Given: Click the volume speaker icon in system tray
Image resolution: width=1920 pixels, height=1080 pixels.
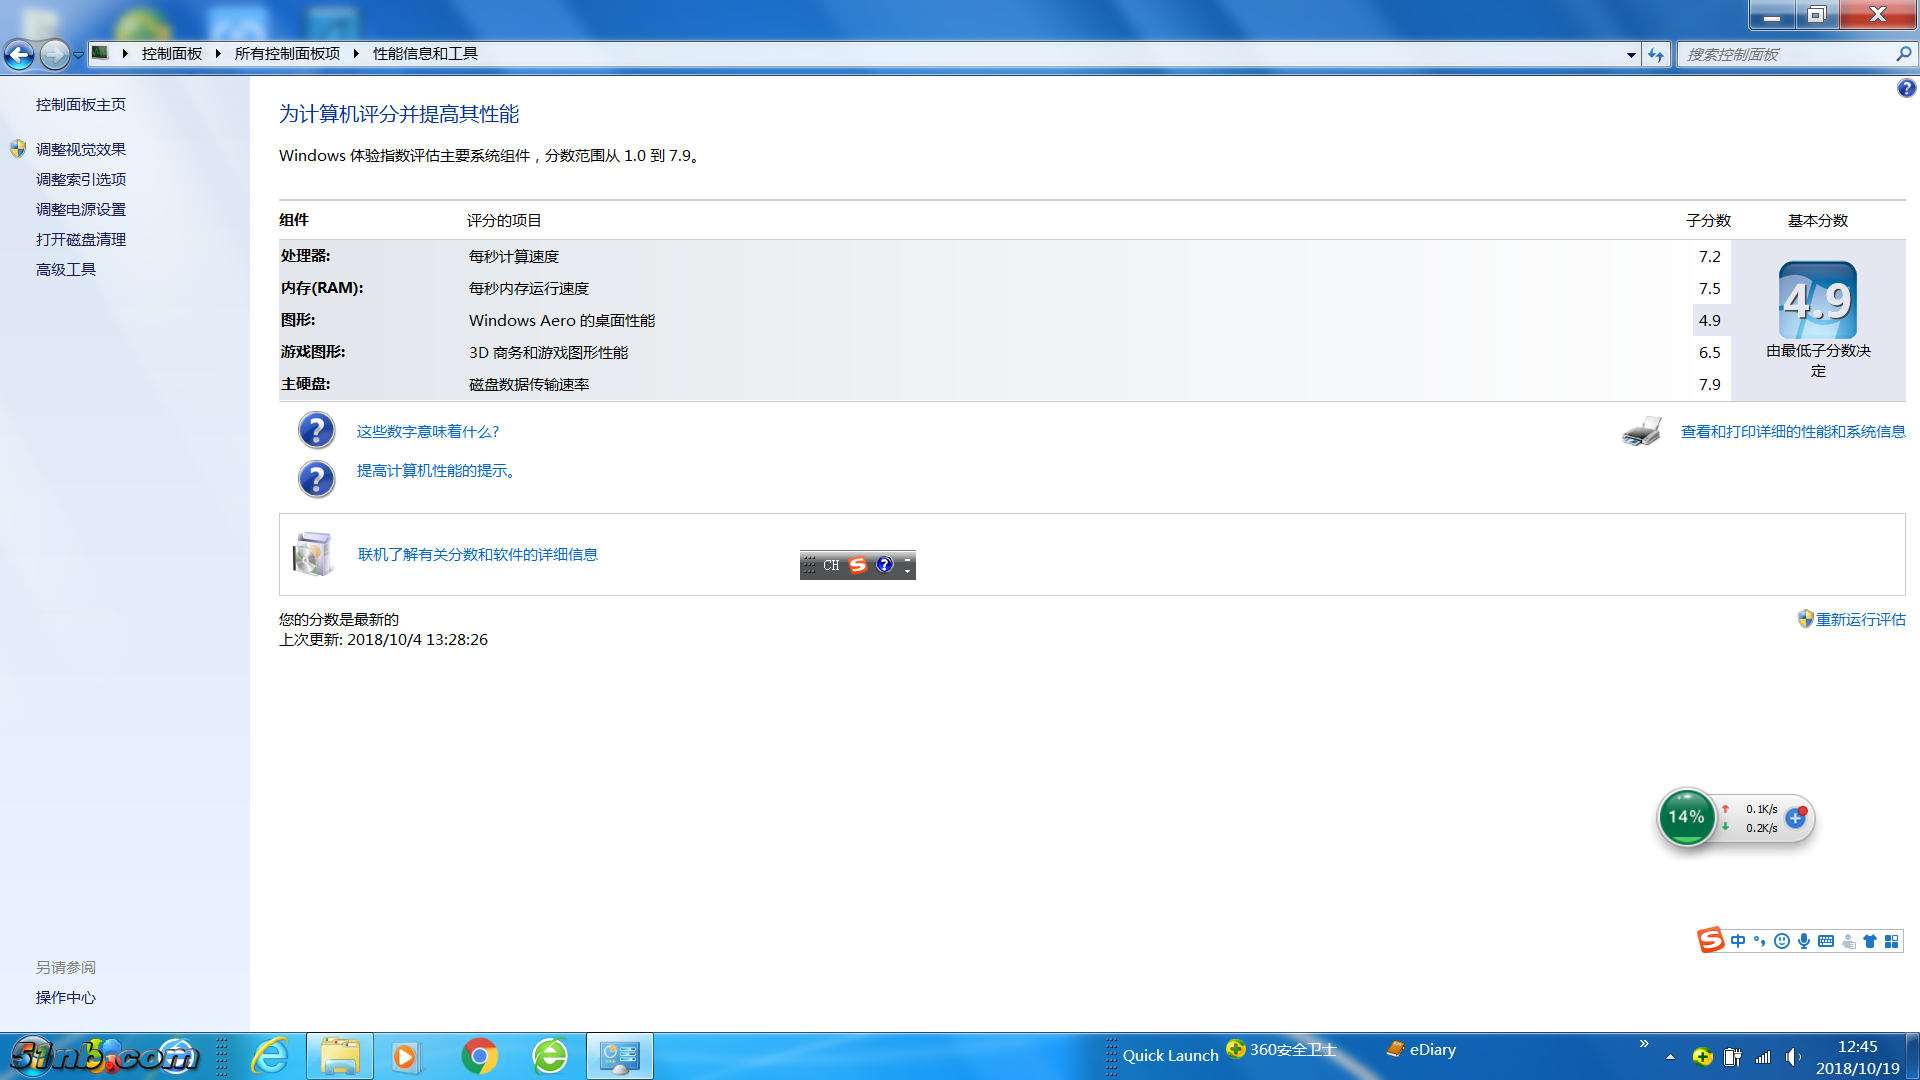Looking at the screenshot, I should 1792,1057.
